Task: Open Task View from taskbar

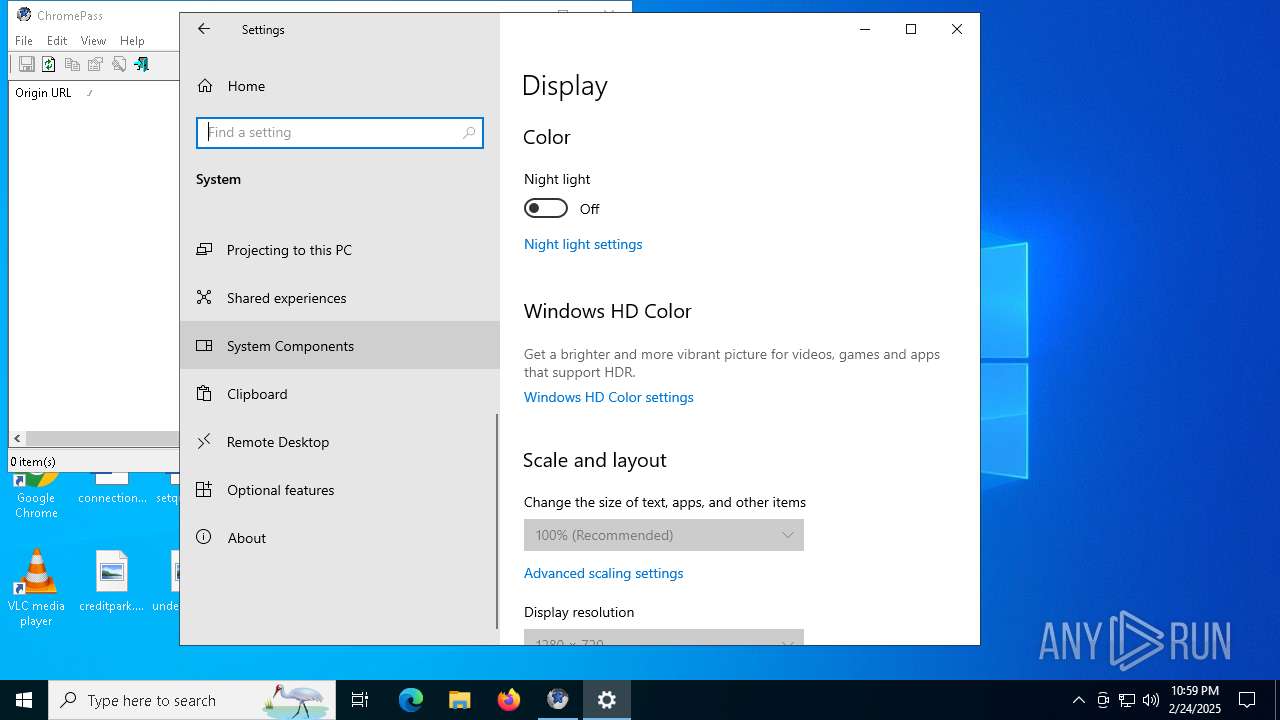Action: pos(360,700)
